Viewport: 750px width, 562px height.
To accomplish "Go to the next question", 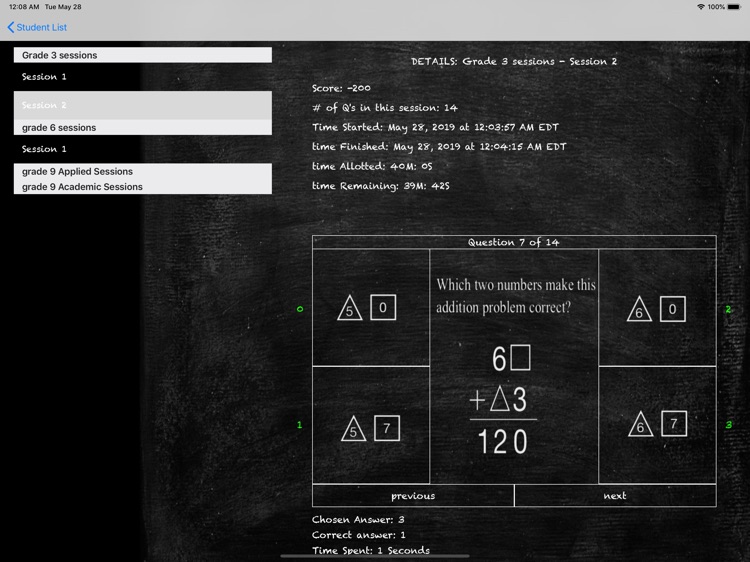I will [x=615, y=496].
